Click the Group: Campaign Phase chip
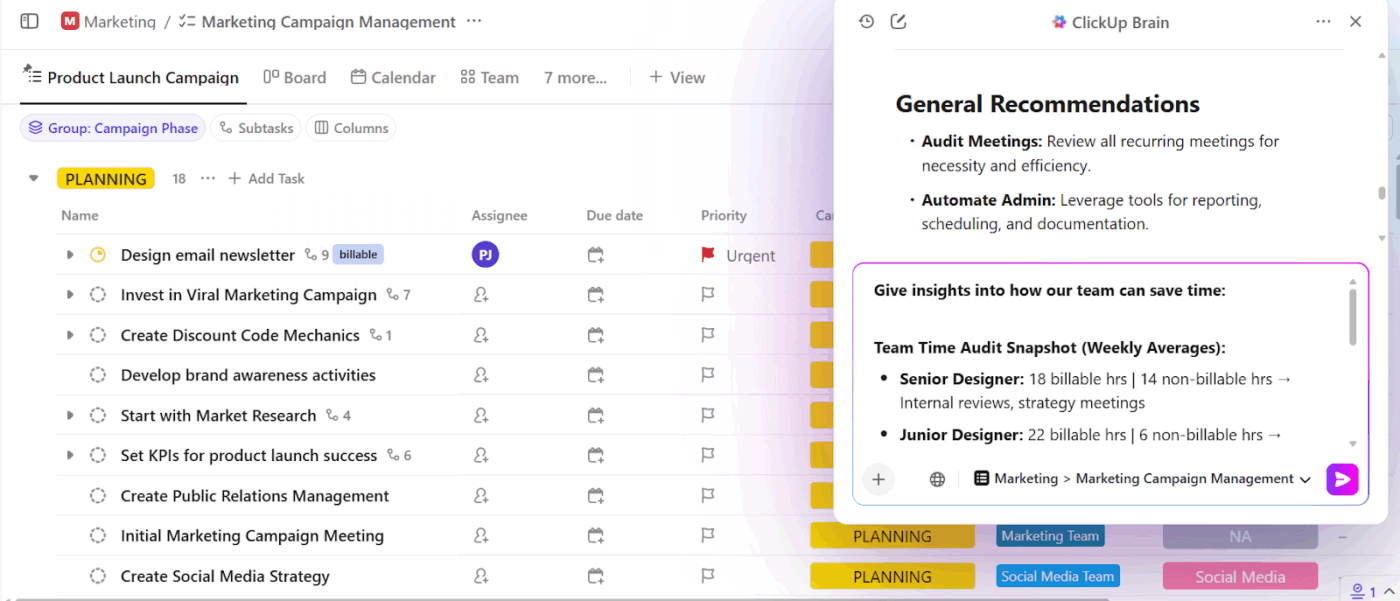 pos(112,128)
